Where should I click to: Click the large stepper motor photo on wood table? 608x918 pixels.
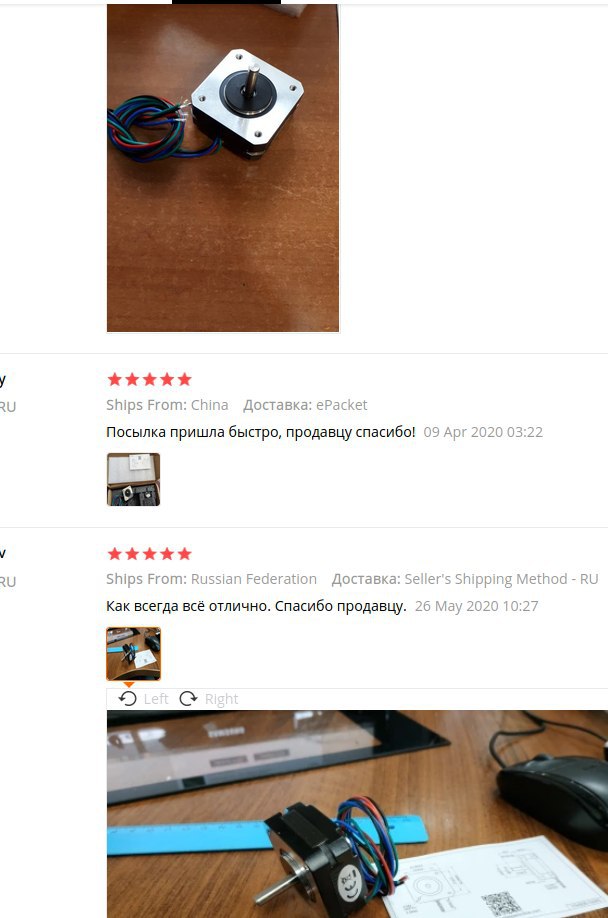[223, 168]
